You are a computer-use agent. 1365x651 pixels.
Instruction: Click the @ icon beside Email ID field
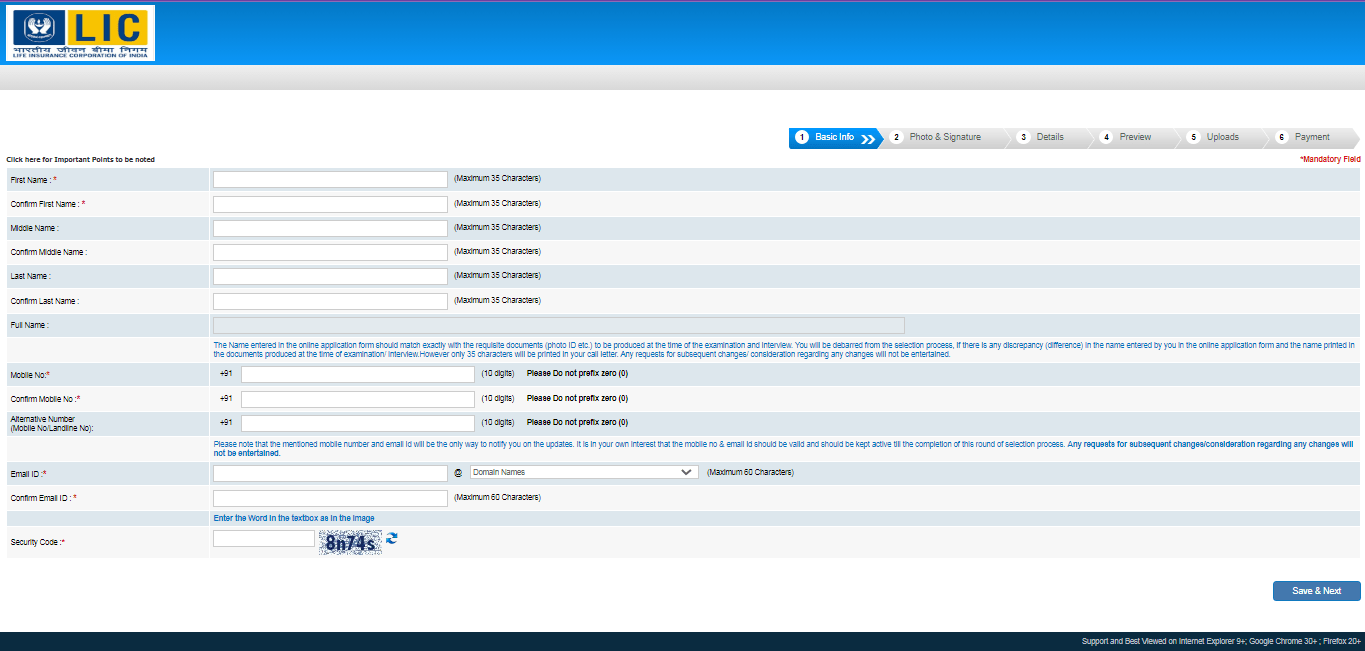point(458,471)
